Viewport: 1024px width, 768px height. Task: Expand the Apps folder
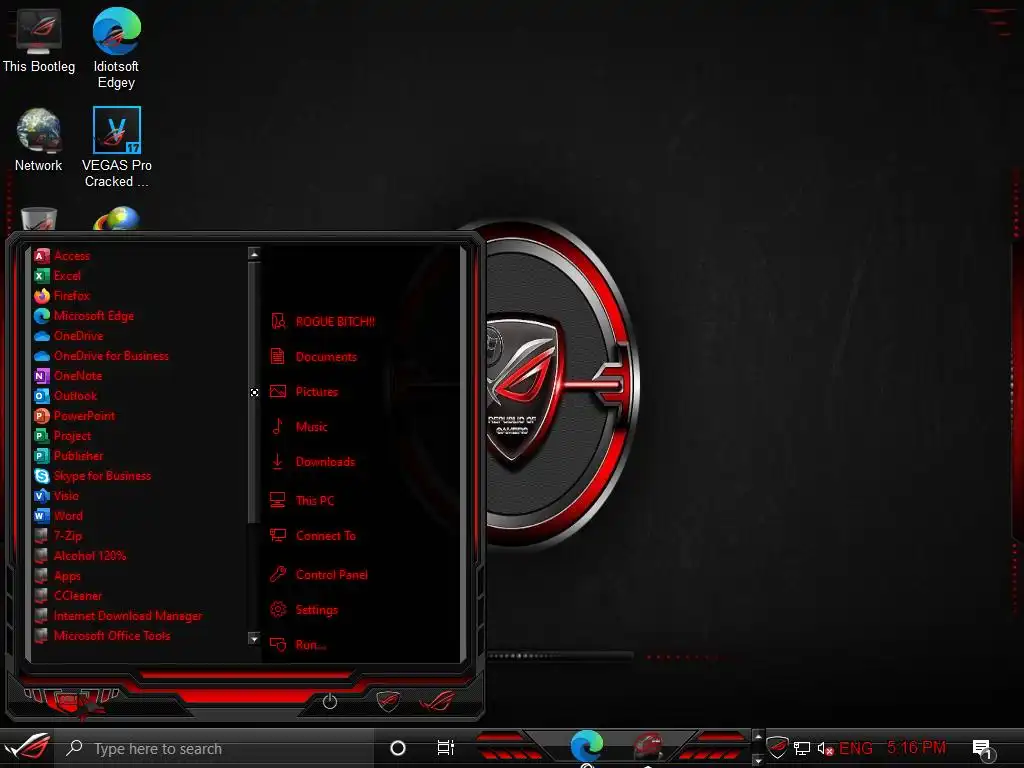tap(57, 576)
